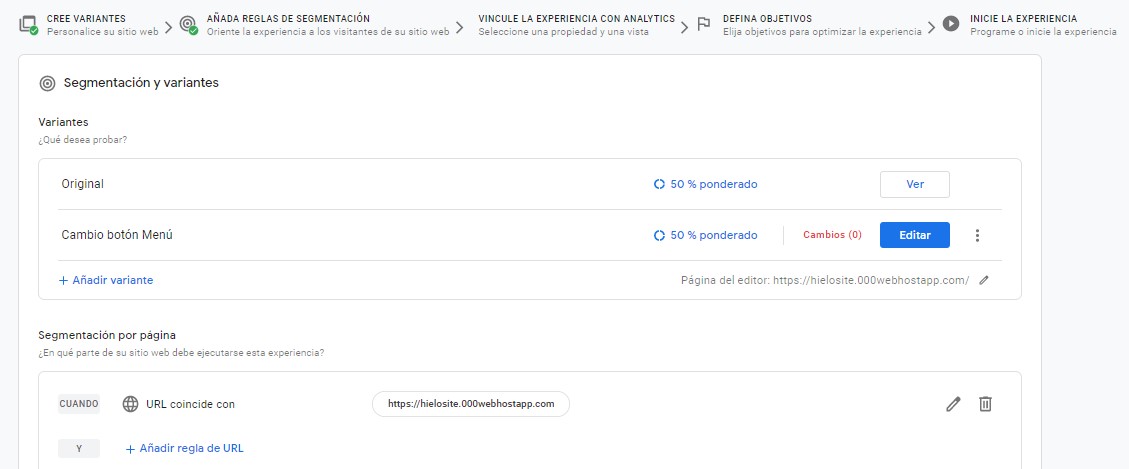Image resolution: width=1129 pixels, height=469 pixels.
Task: Open the globe icon beside URL coincide con
Action: [x=130, y=404]
